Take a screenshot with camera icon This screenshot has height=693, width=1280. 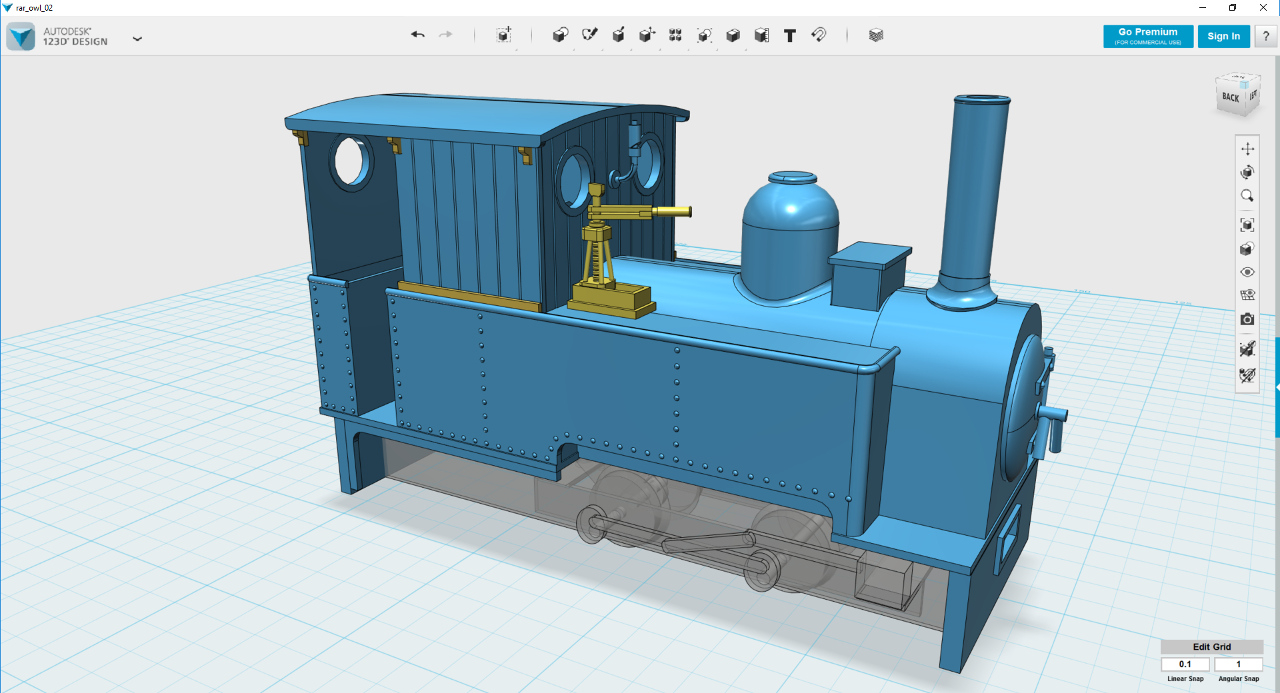(x=1247, y=319)
